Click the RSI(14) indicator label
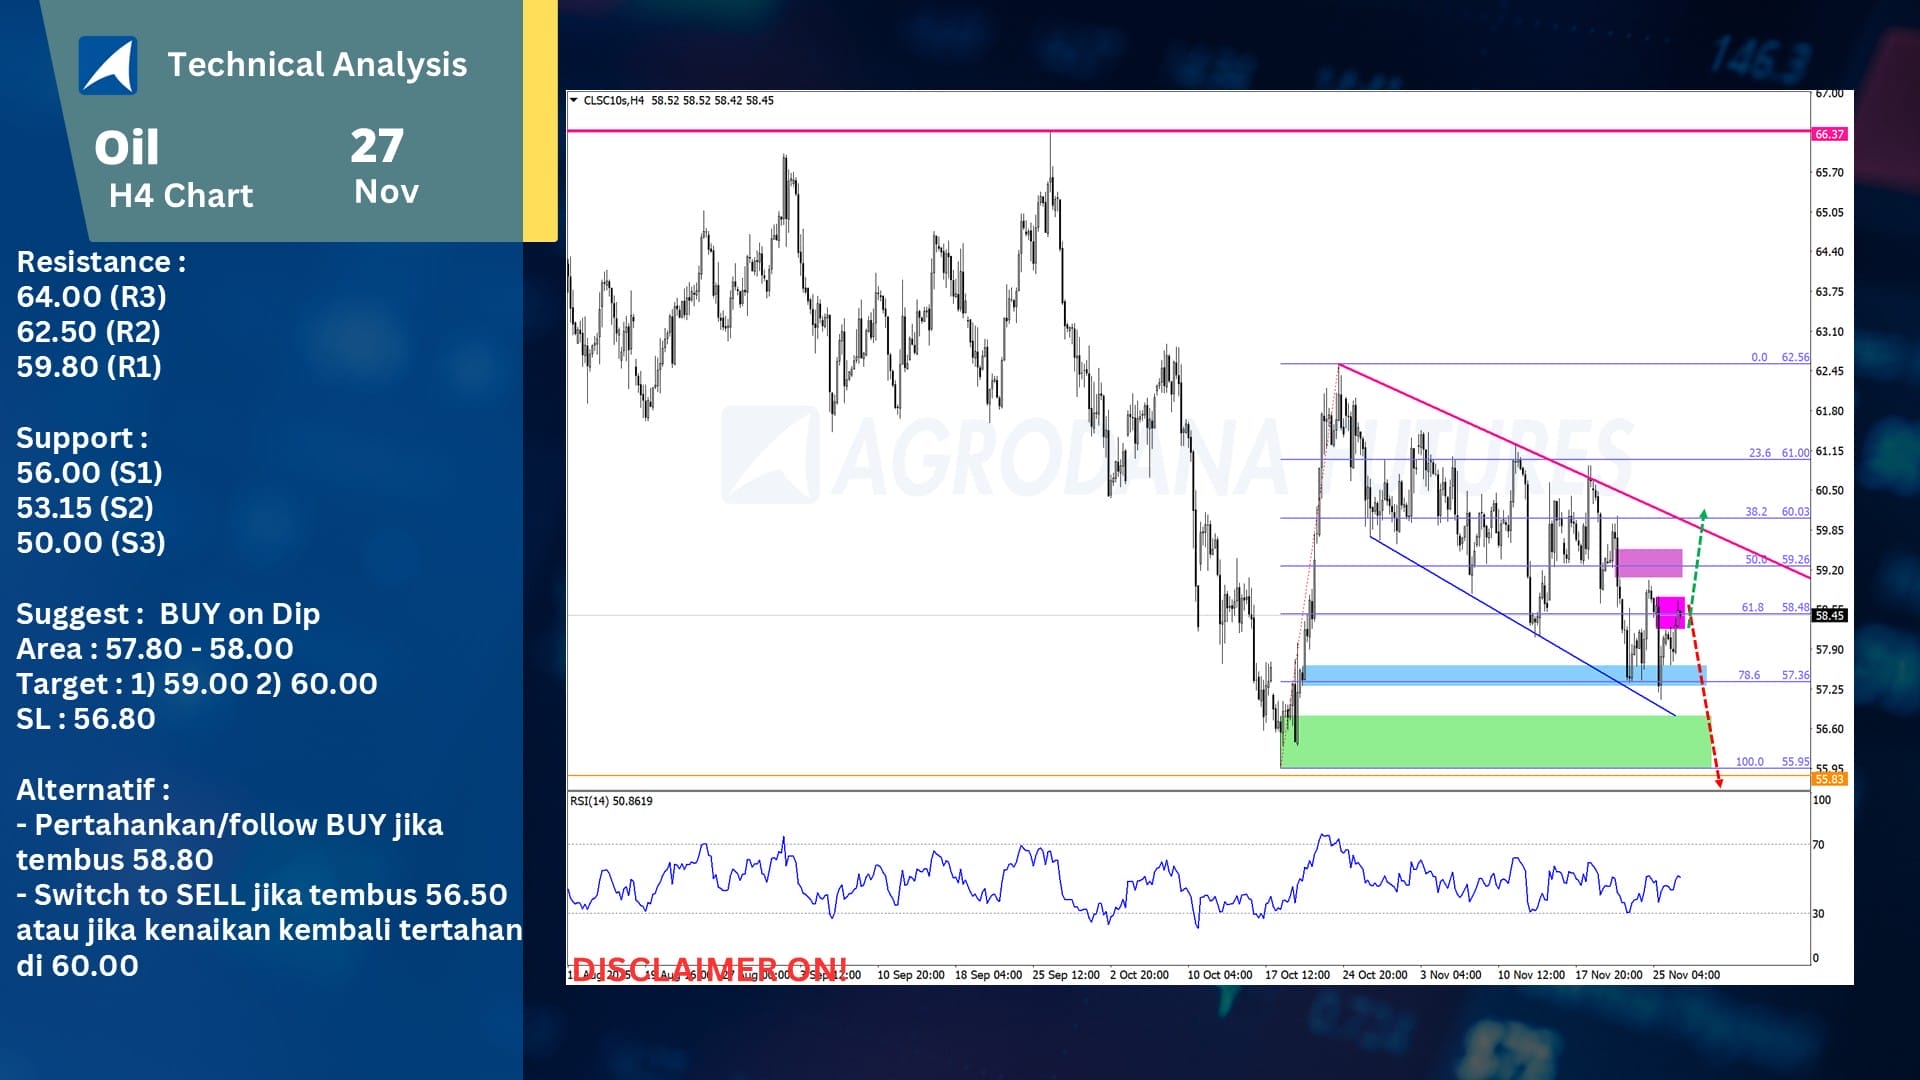This screenshot has width=1920, height=1080. point(611,801)
